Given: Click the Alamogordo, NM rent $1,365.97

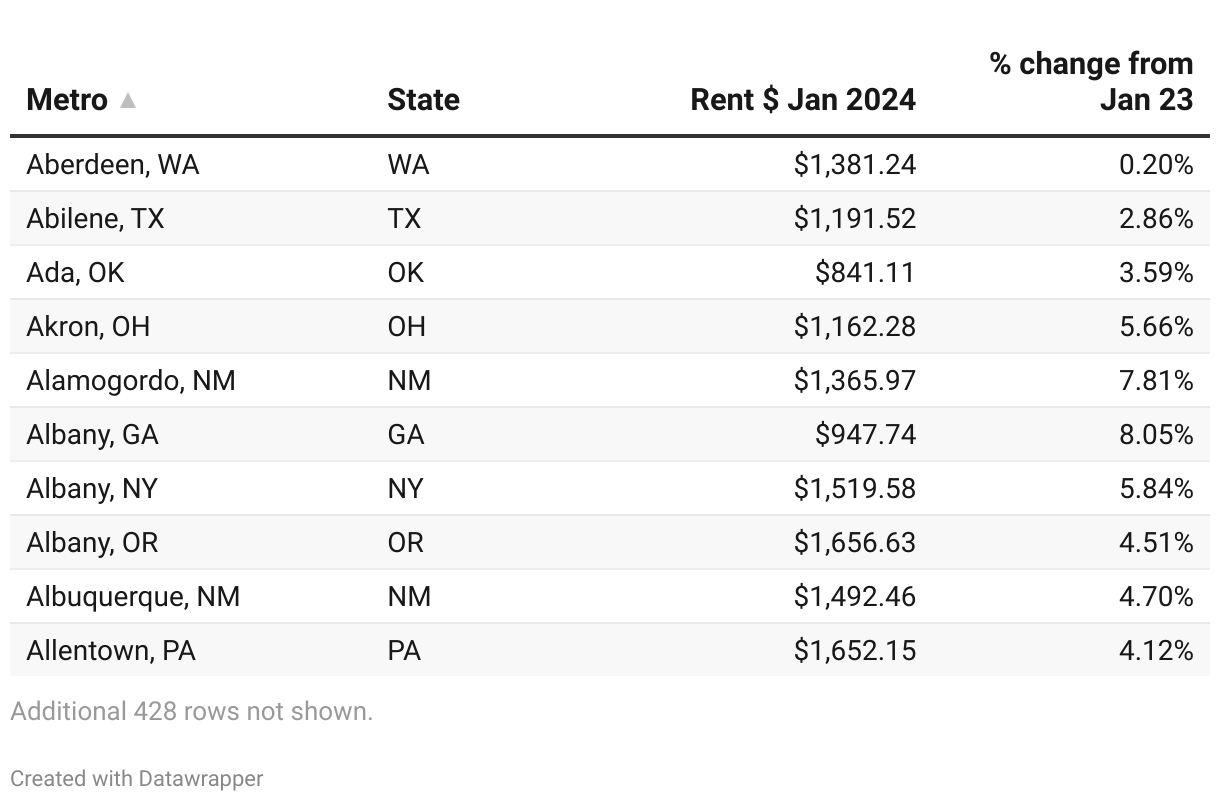Looking at the screenshot, I should pos(855,380).
